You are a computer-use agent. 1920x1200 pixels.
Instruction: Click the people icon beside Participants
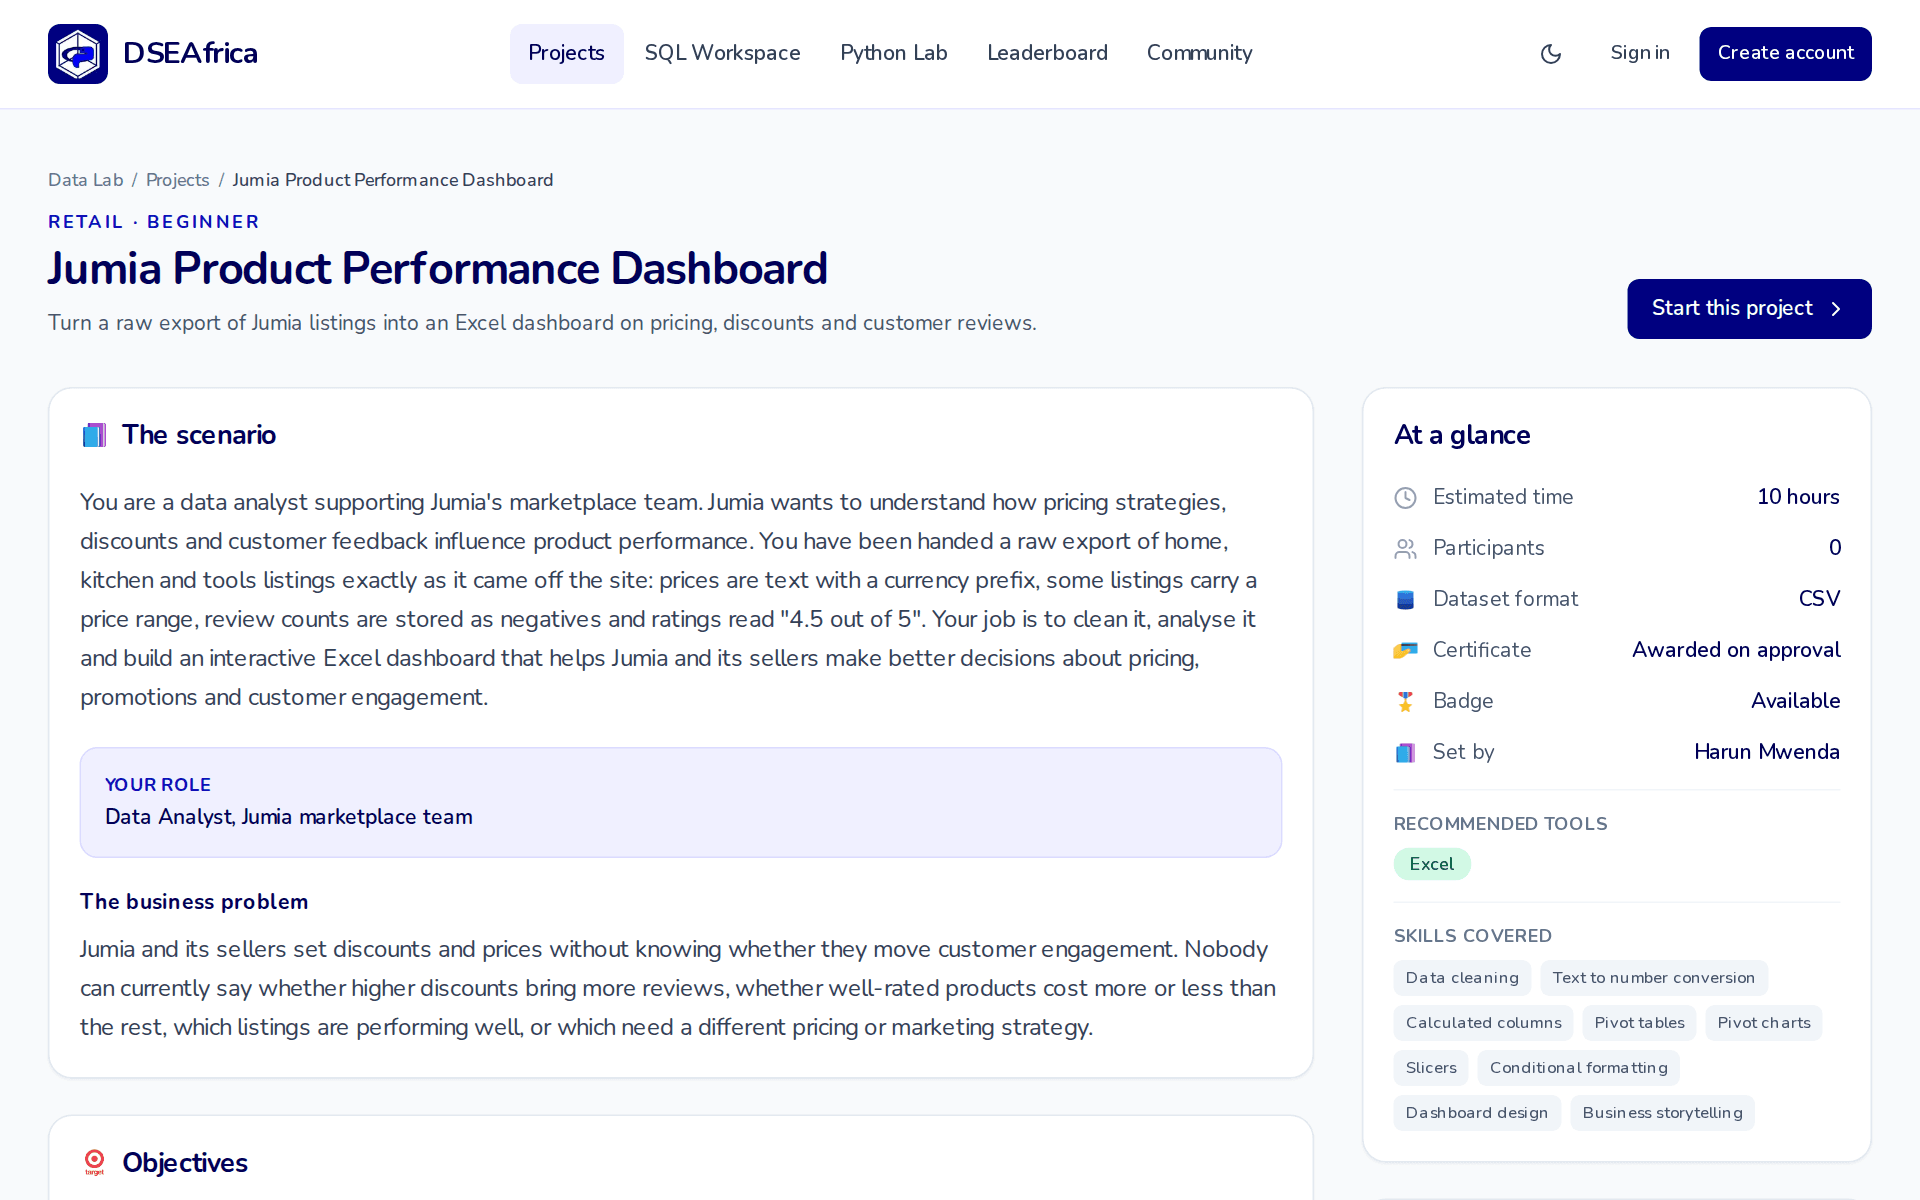pos(1405,549)
